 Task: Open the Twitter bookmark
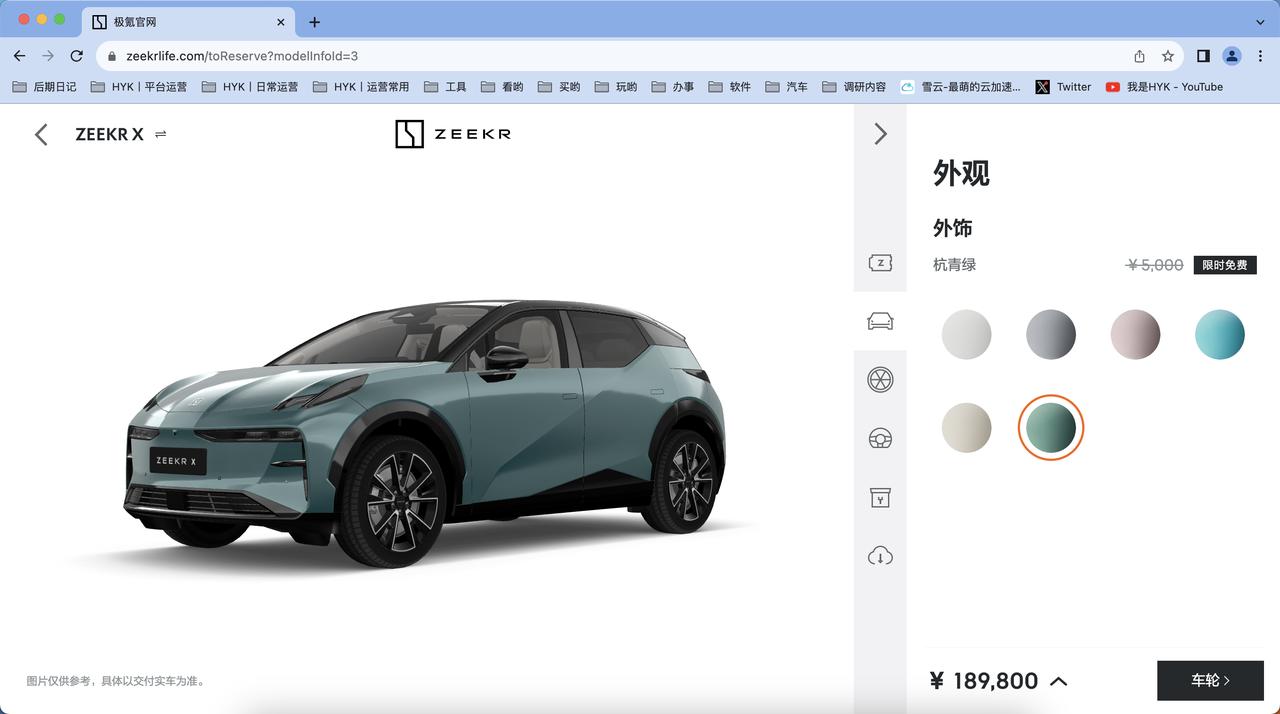(x=1064, y=87)
